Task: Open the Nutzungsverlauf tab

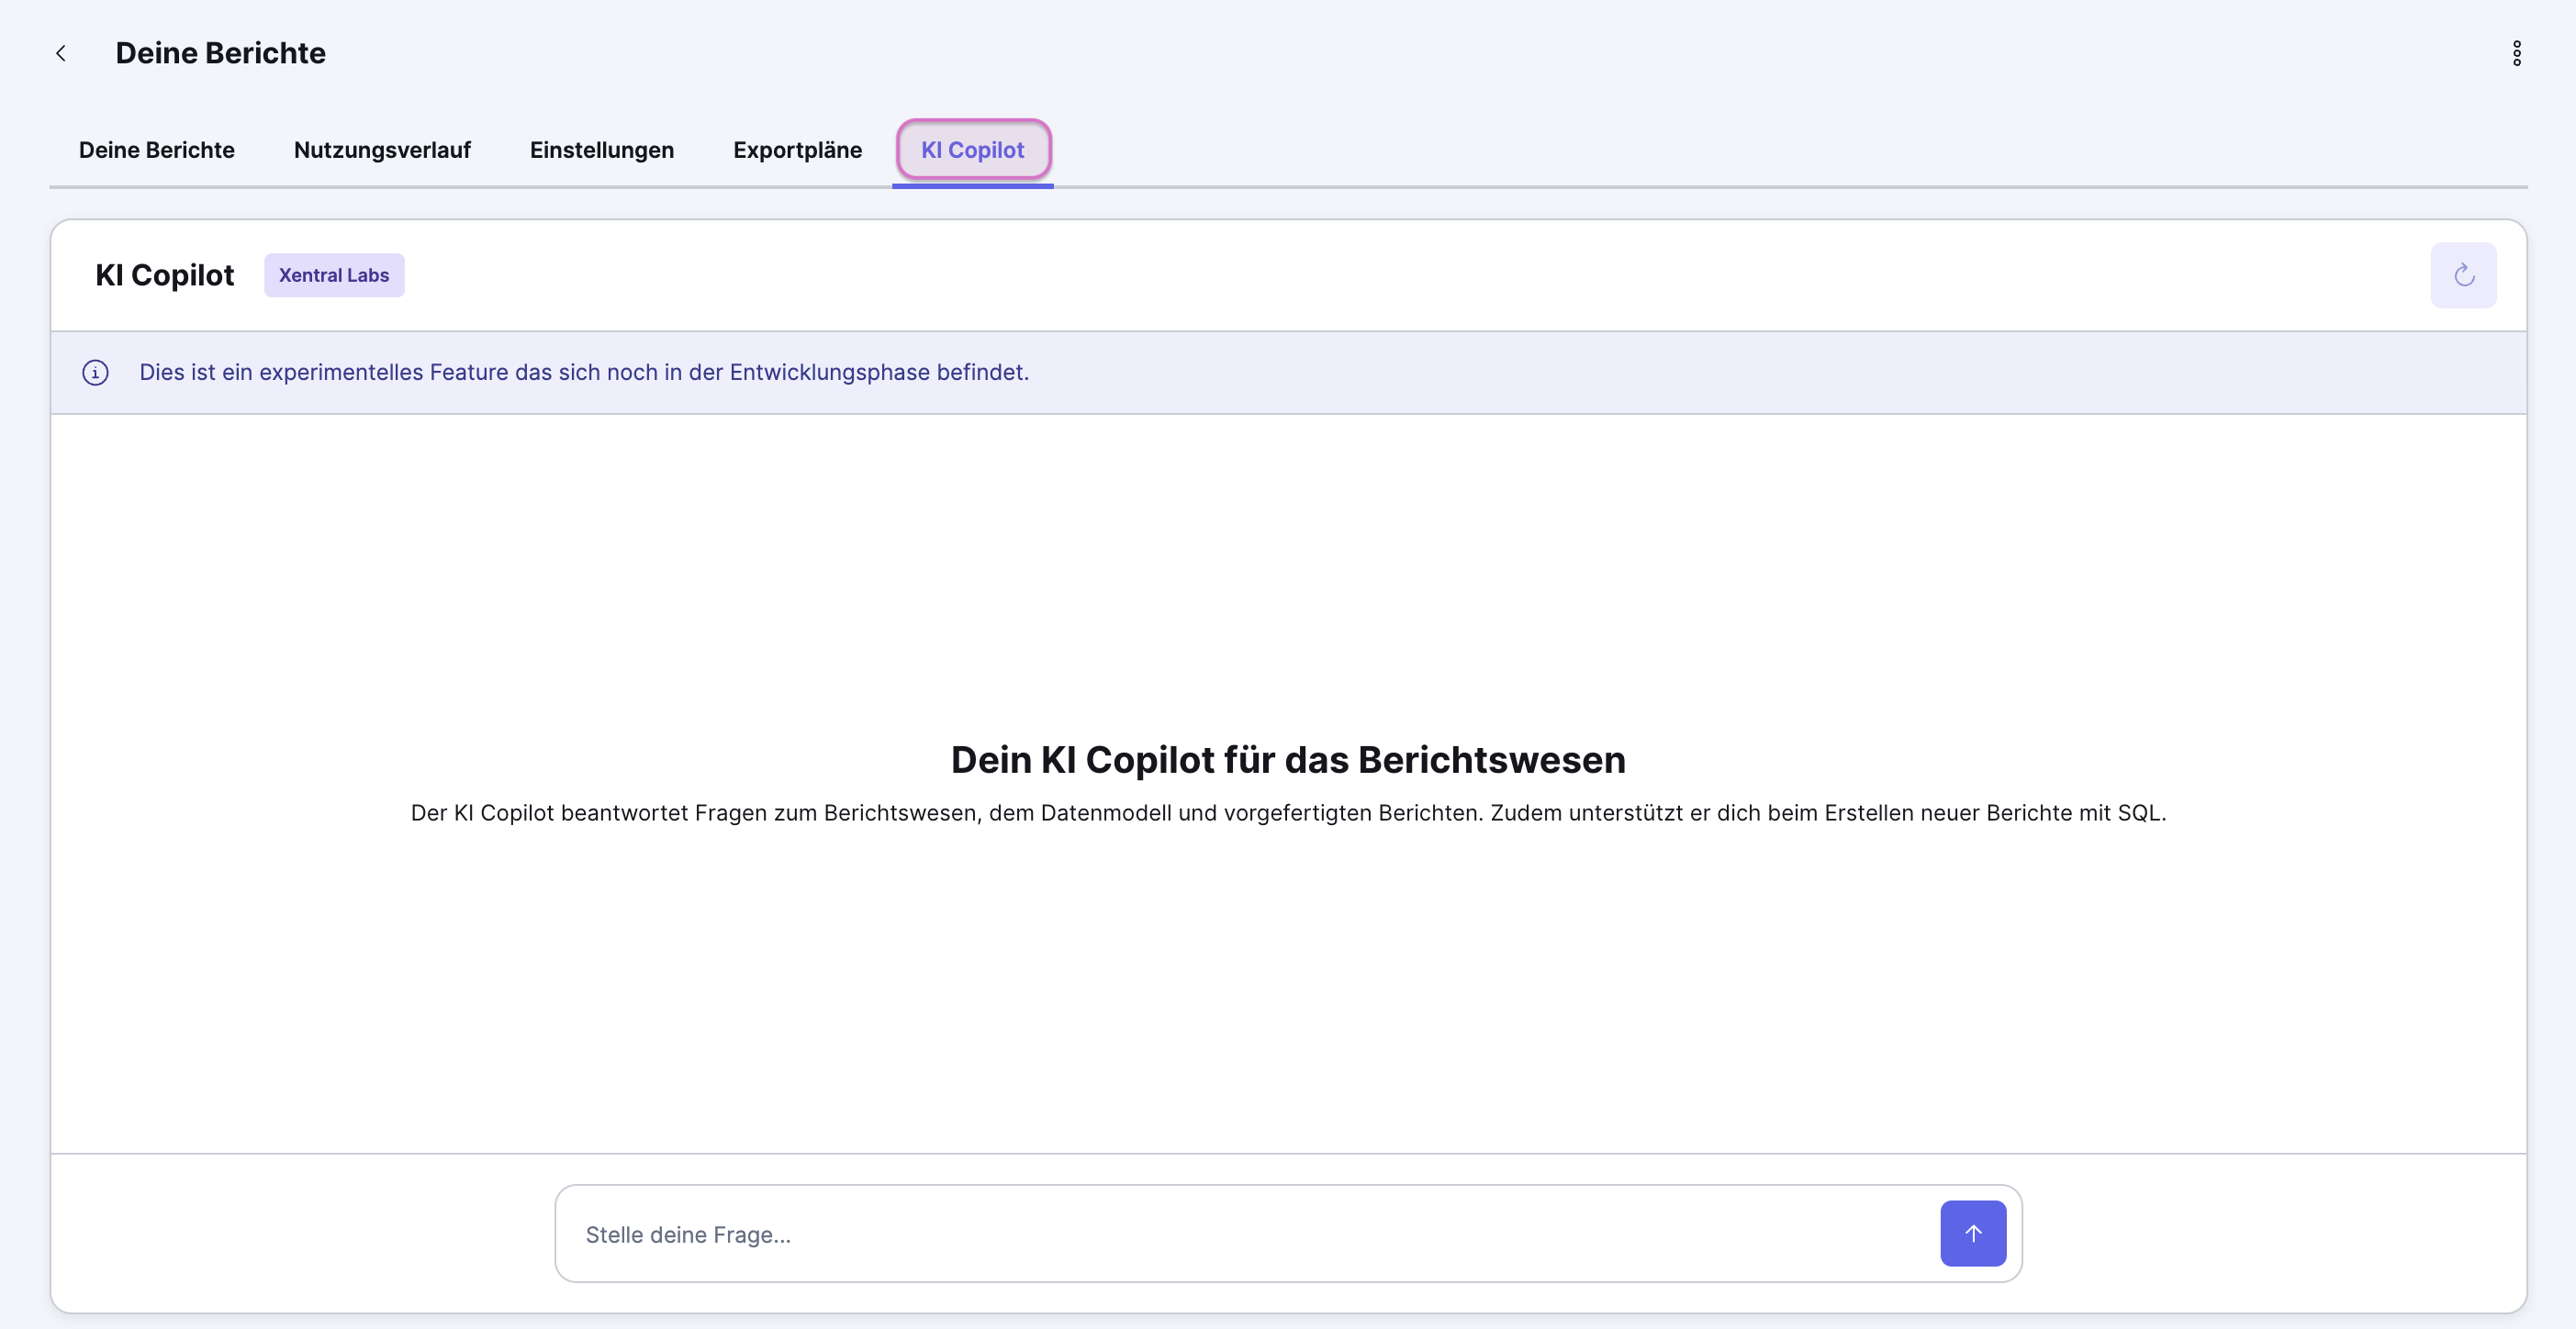Action: click(x=382, y=150)
